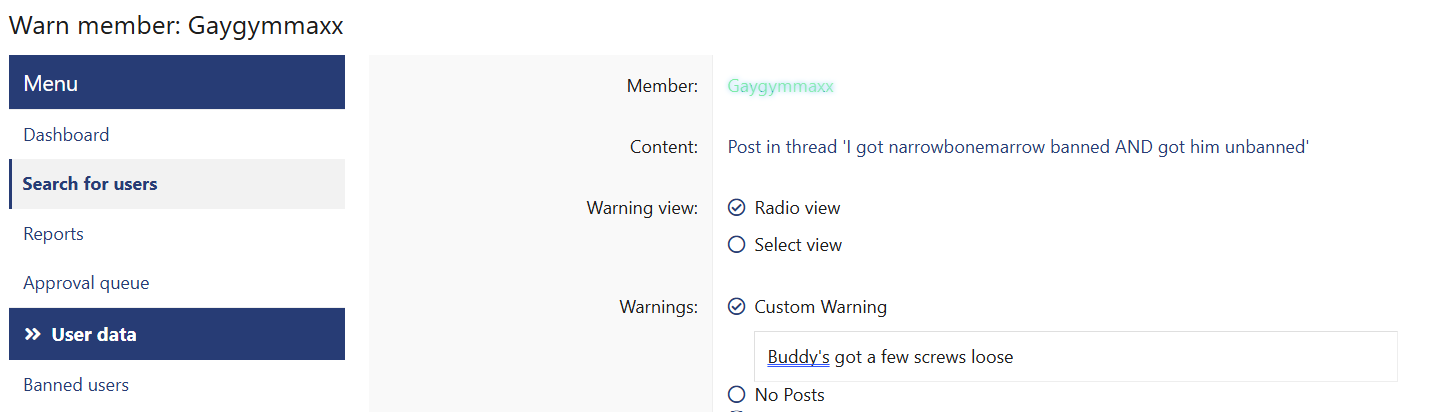Select the Radio view option
Screen dimensions: 1429x412
(x=737, y=208)
